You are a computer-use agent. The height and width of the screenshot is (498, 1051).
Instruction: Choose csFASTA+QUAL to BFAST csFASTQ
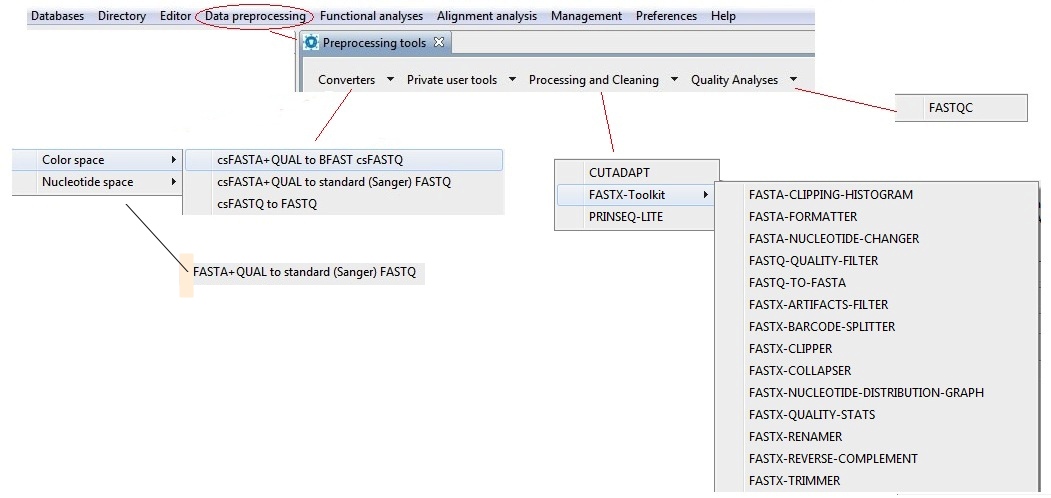tap(309, 159)
